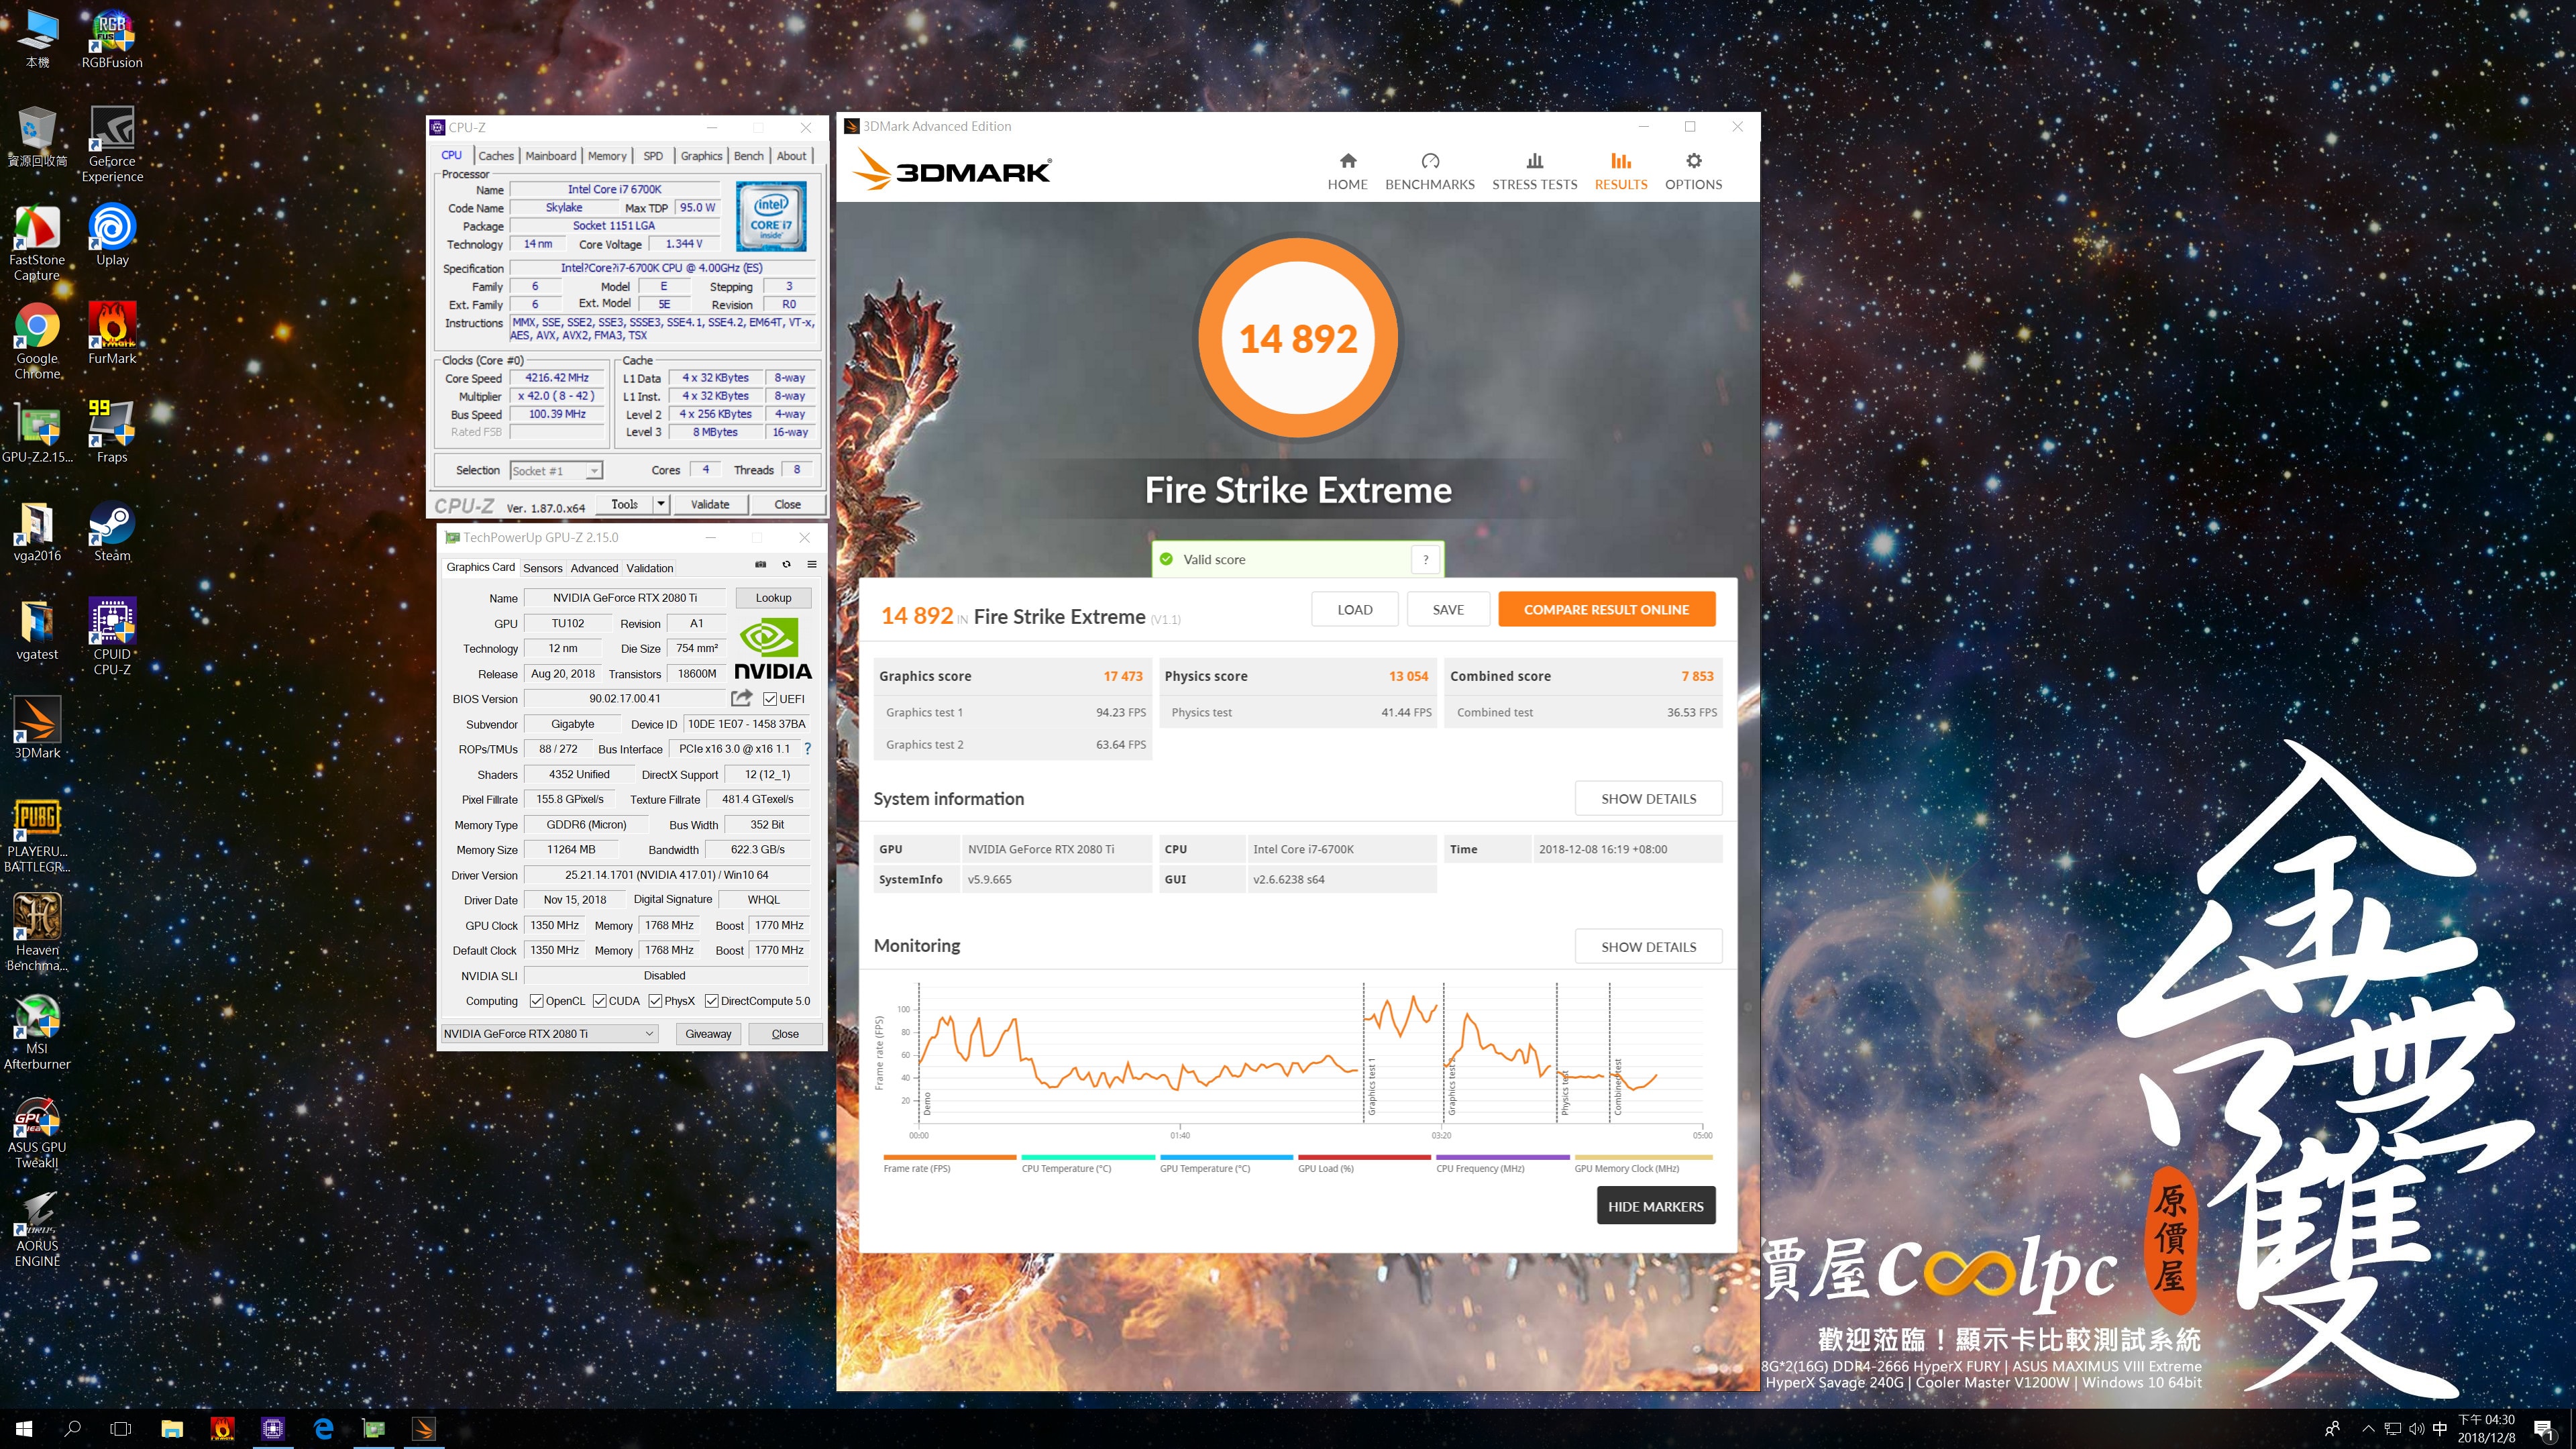Switch to the Caches tab in CPU-Z
The height and width of the screenshot is (1449, 2576).
point(495,156)
